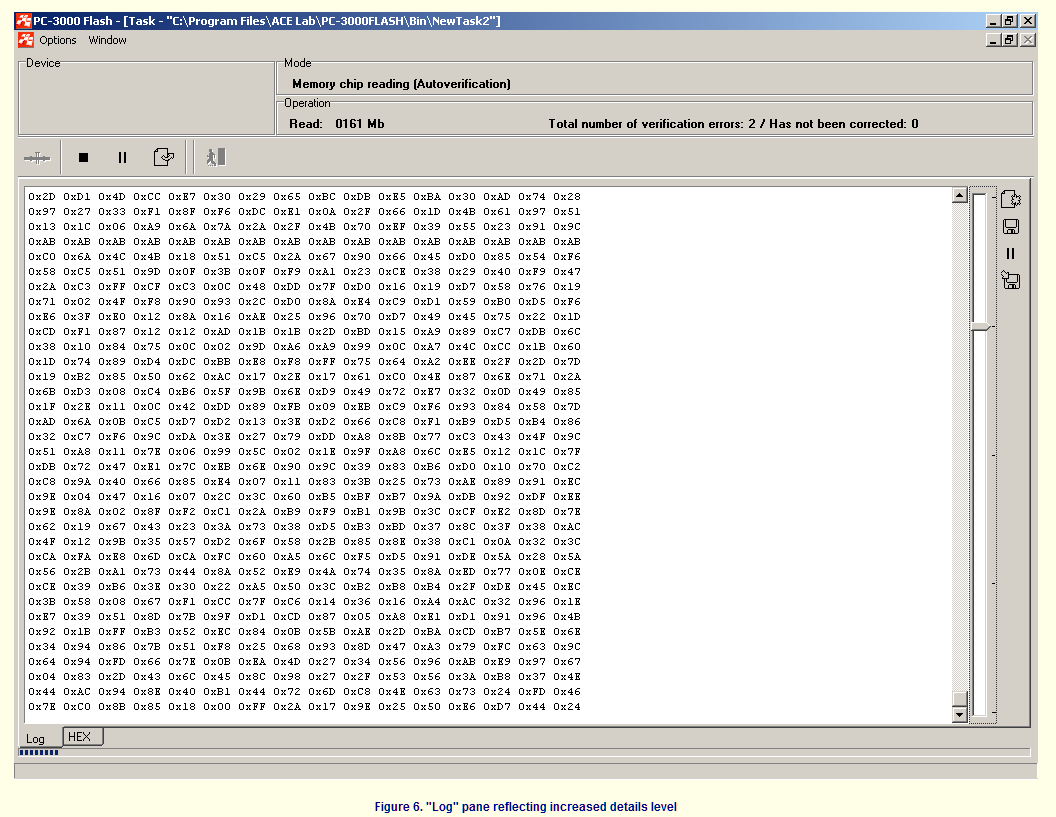Viewport: 1056px width, 817px height.
Task: Click the log row starting 0x19 0xB2
Action: tap(304, 377)
